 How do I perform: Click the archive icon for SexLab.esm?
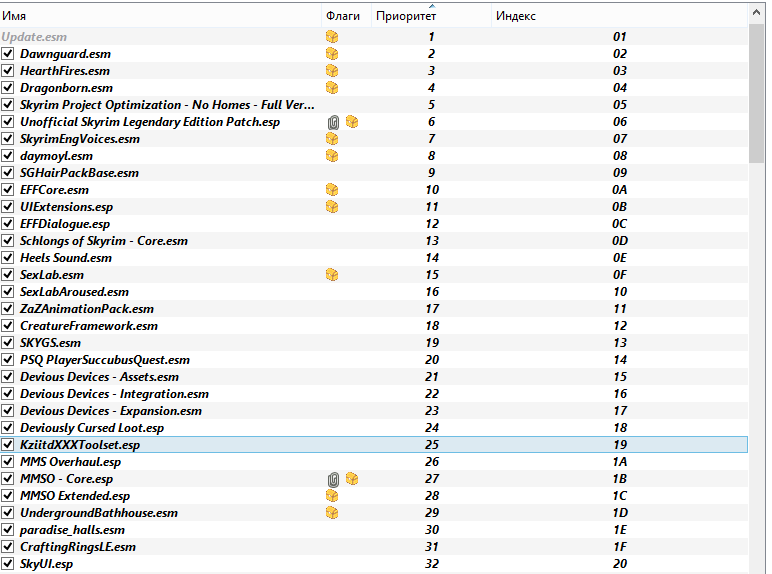point(332,275)
